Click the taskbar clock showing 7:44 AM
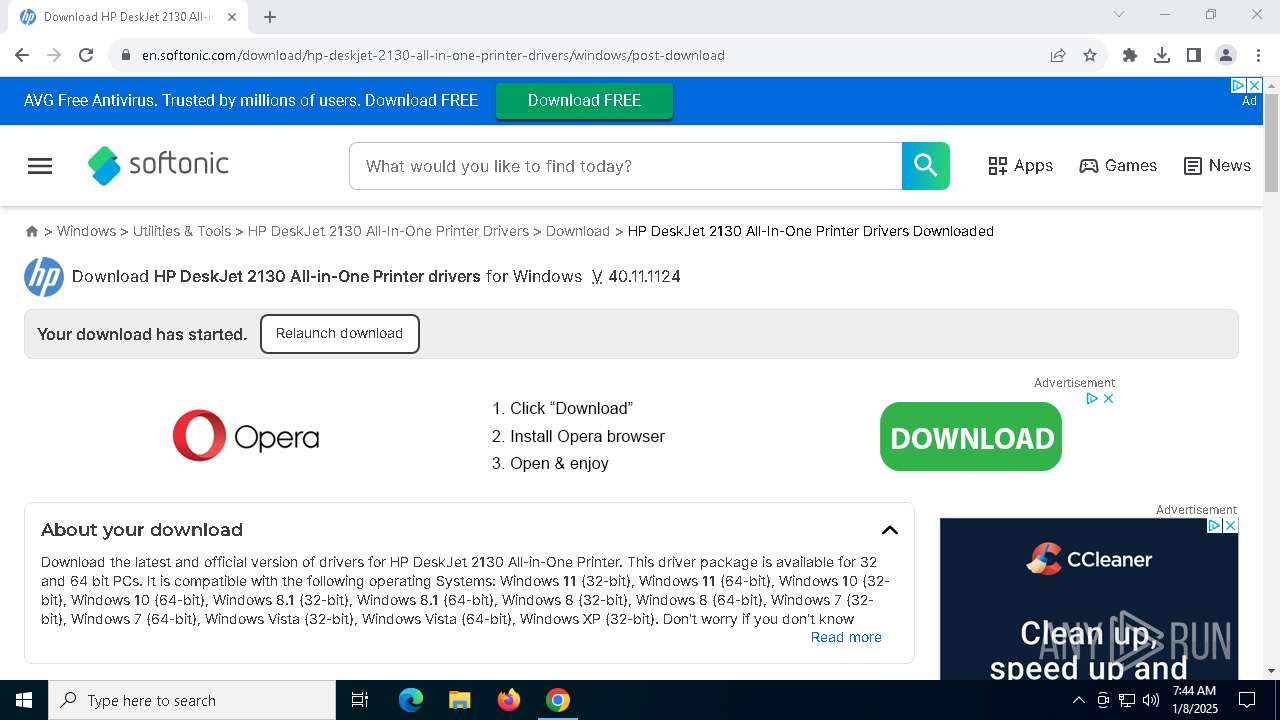This screenshot has height=720, width=1280. pos(1194,700)
